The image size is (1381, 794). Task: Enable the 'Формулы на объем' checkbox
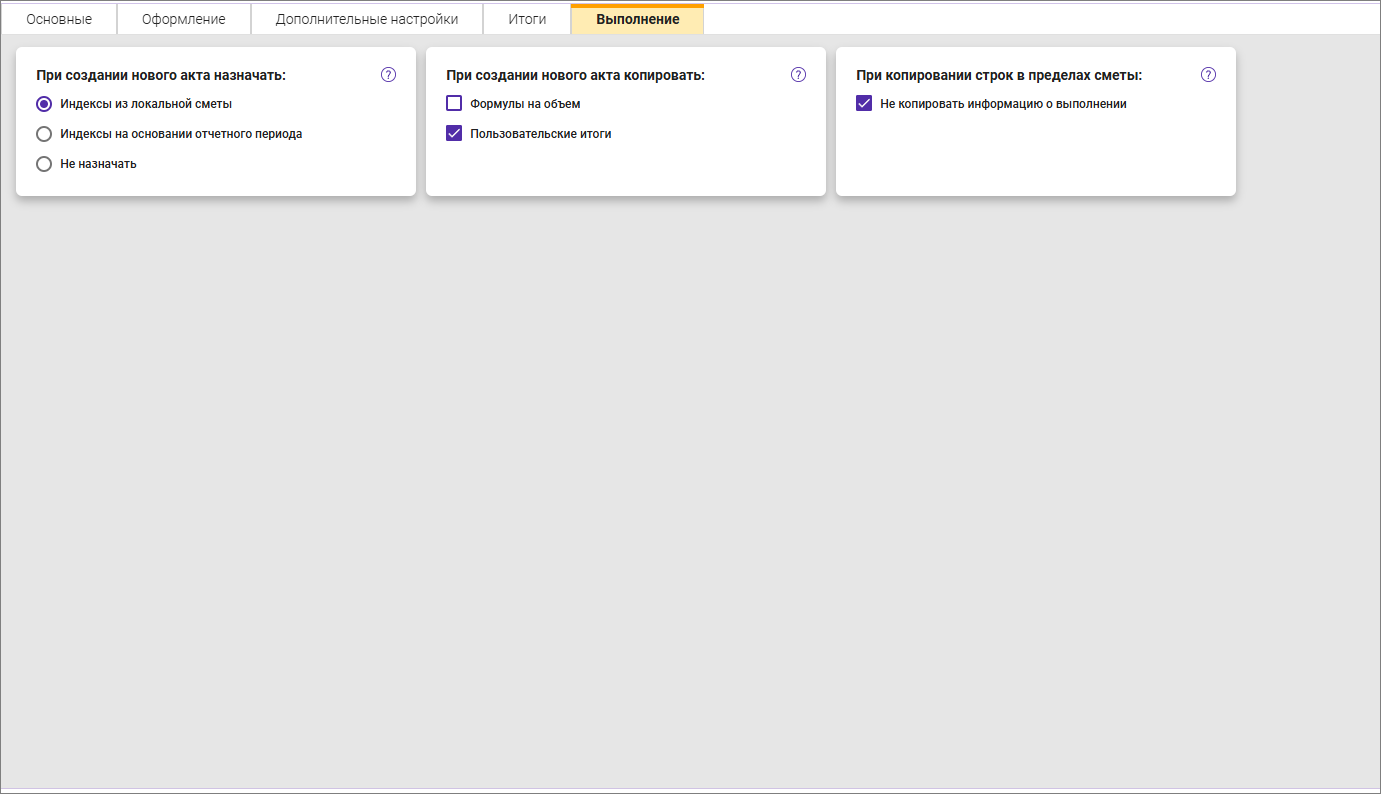click(x=454, y=104)
